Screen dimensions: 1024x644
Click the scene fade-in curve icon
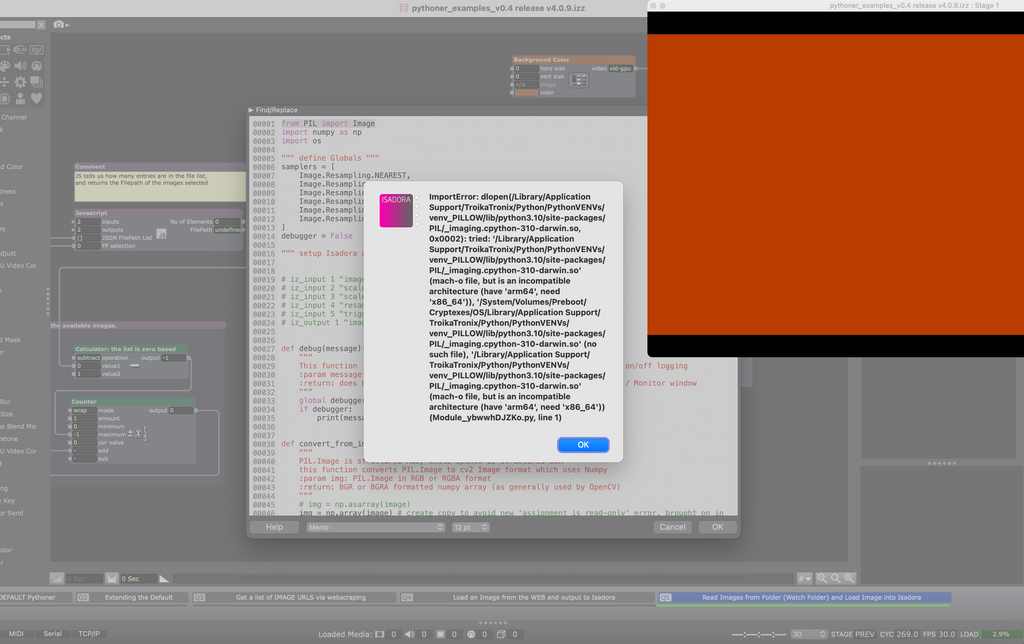(57, 579)
